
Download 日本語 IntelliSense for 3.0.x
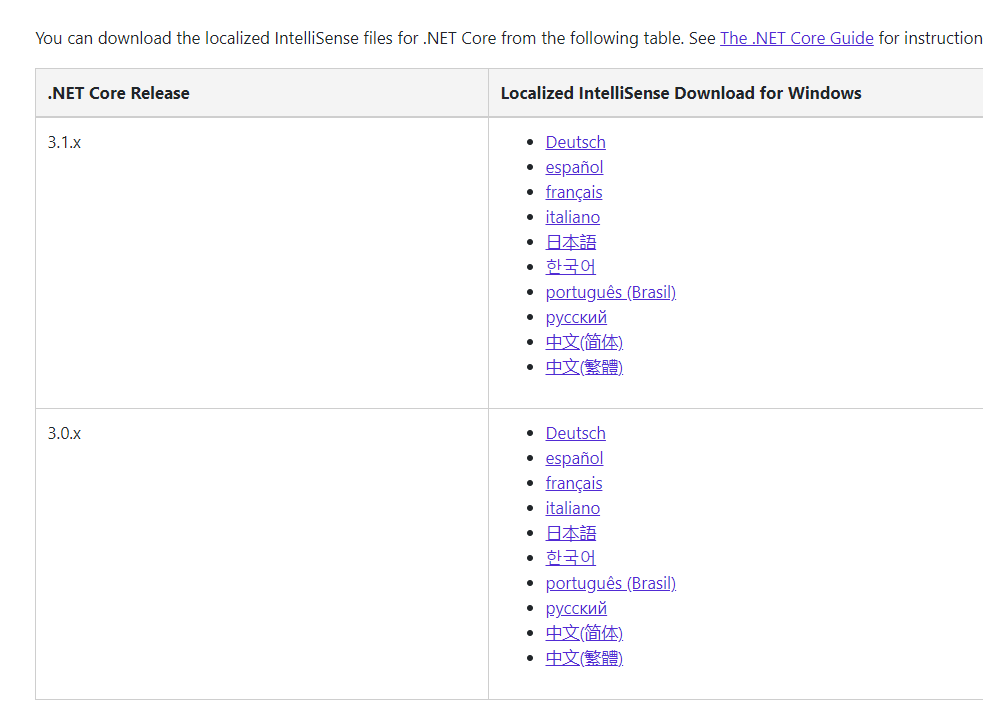click(570, 533)
